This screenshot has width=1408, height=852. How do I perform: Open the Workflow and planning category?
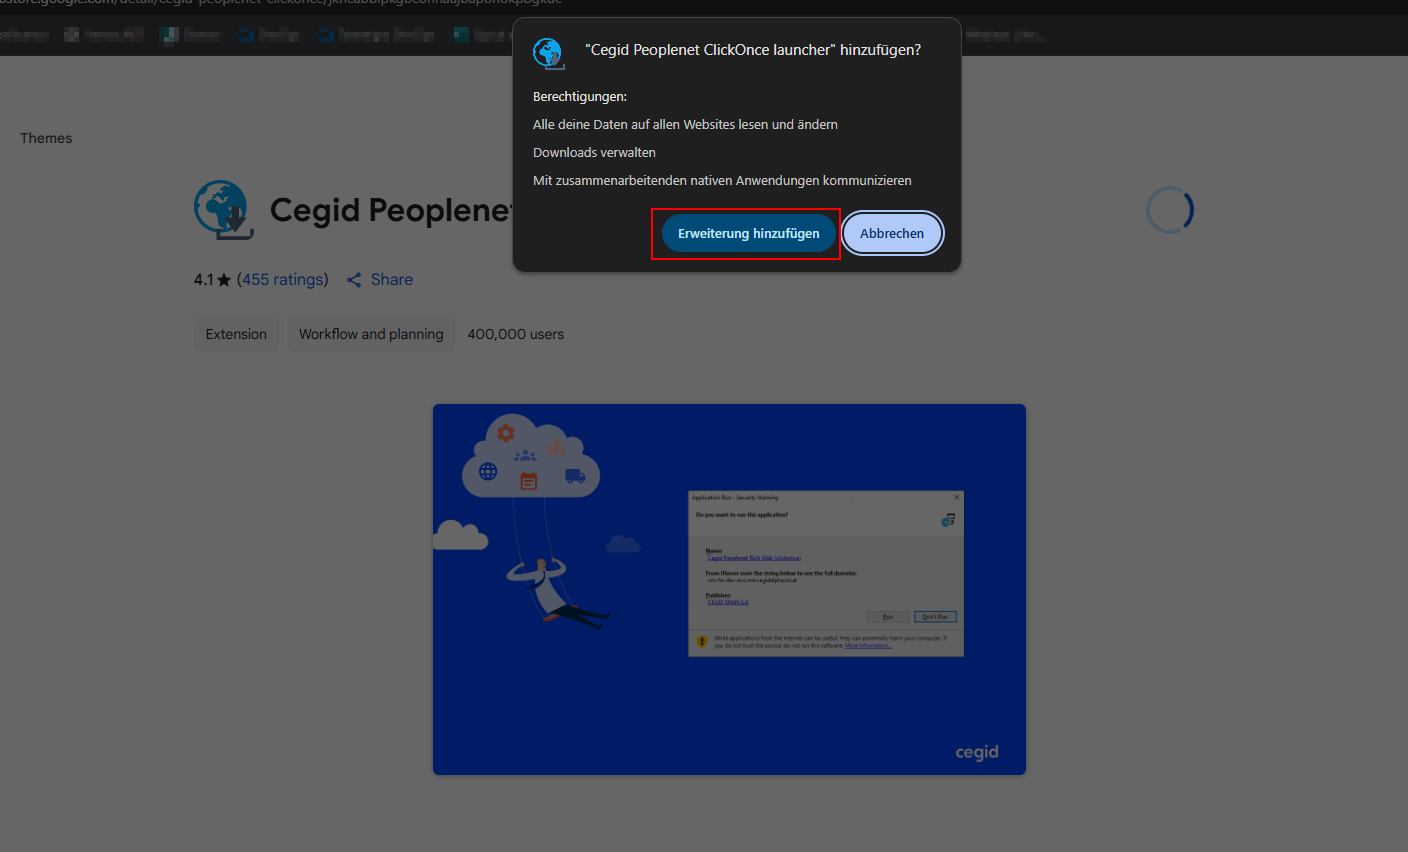click(x=371, y=334)
